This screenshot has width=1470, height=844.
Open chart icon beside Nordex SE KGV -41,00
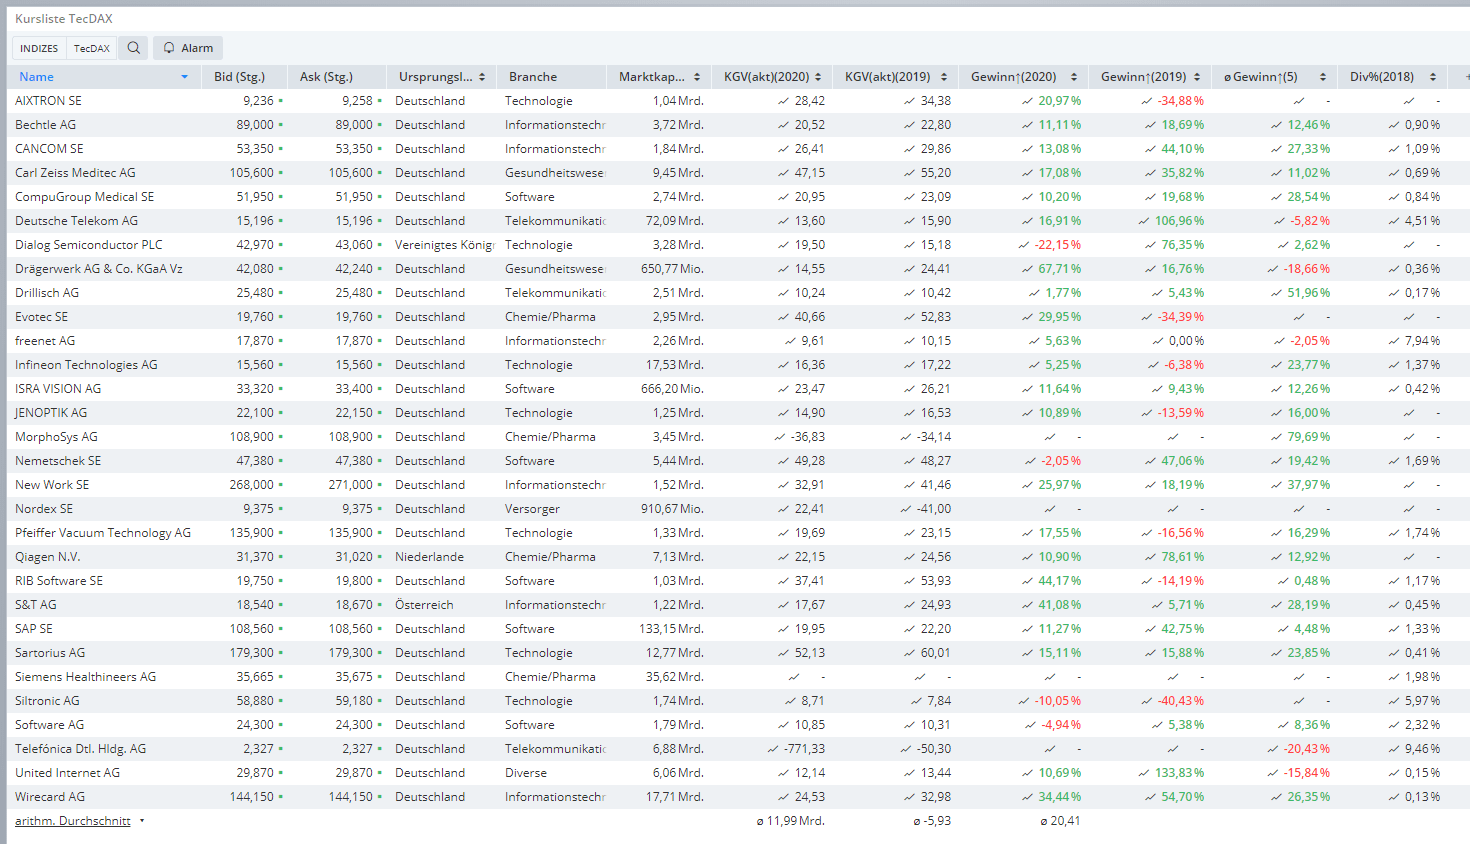pos(905,509)
